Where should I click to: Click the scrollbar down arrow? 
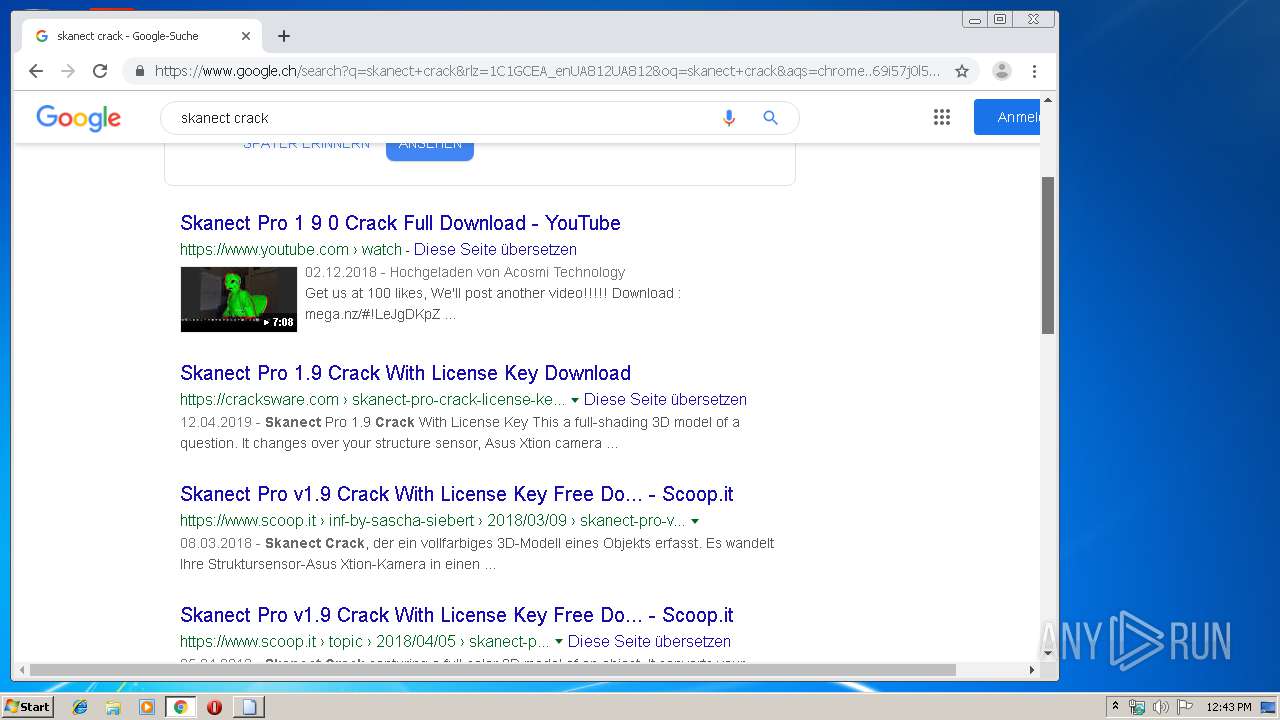1048,653
